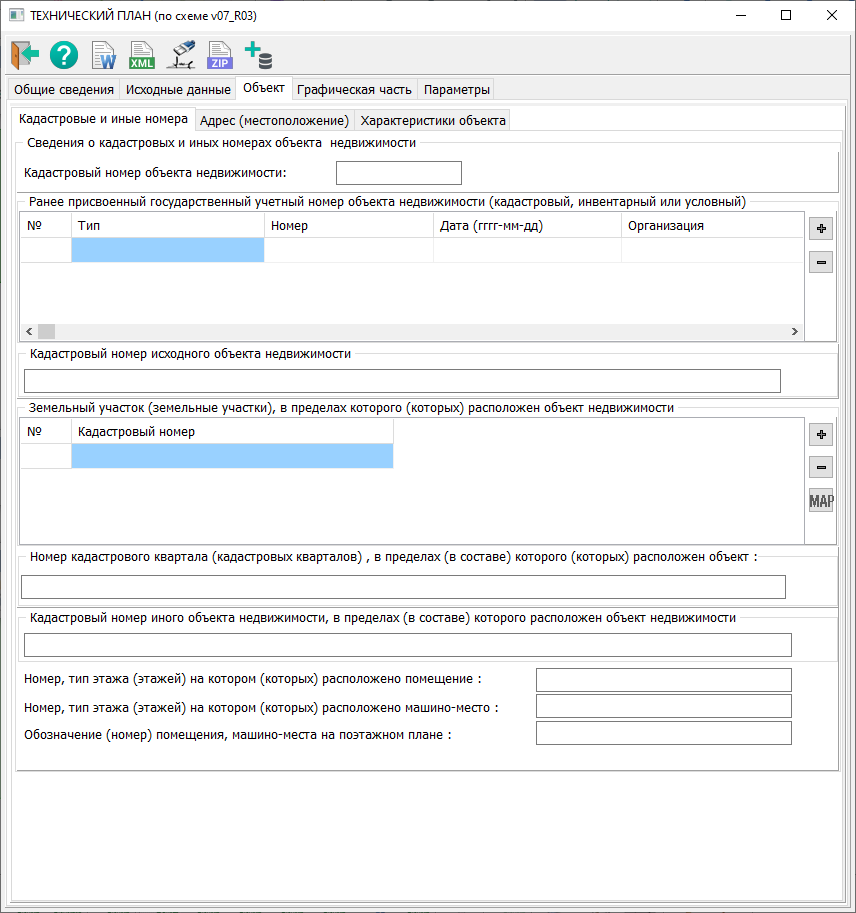Switch to the Общие сведения tab
Image resolution: width=856 pixels, height=913 pixels.
64,90
